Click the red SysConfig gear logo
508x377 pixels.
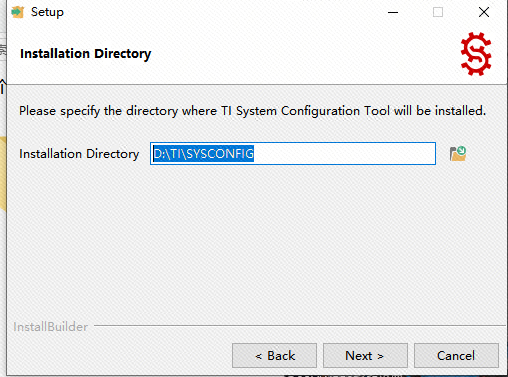point(476,54)
